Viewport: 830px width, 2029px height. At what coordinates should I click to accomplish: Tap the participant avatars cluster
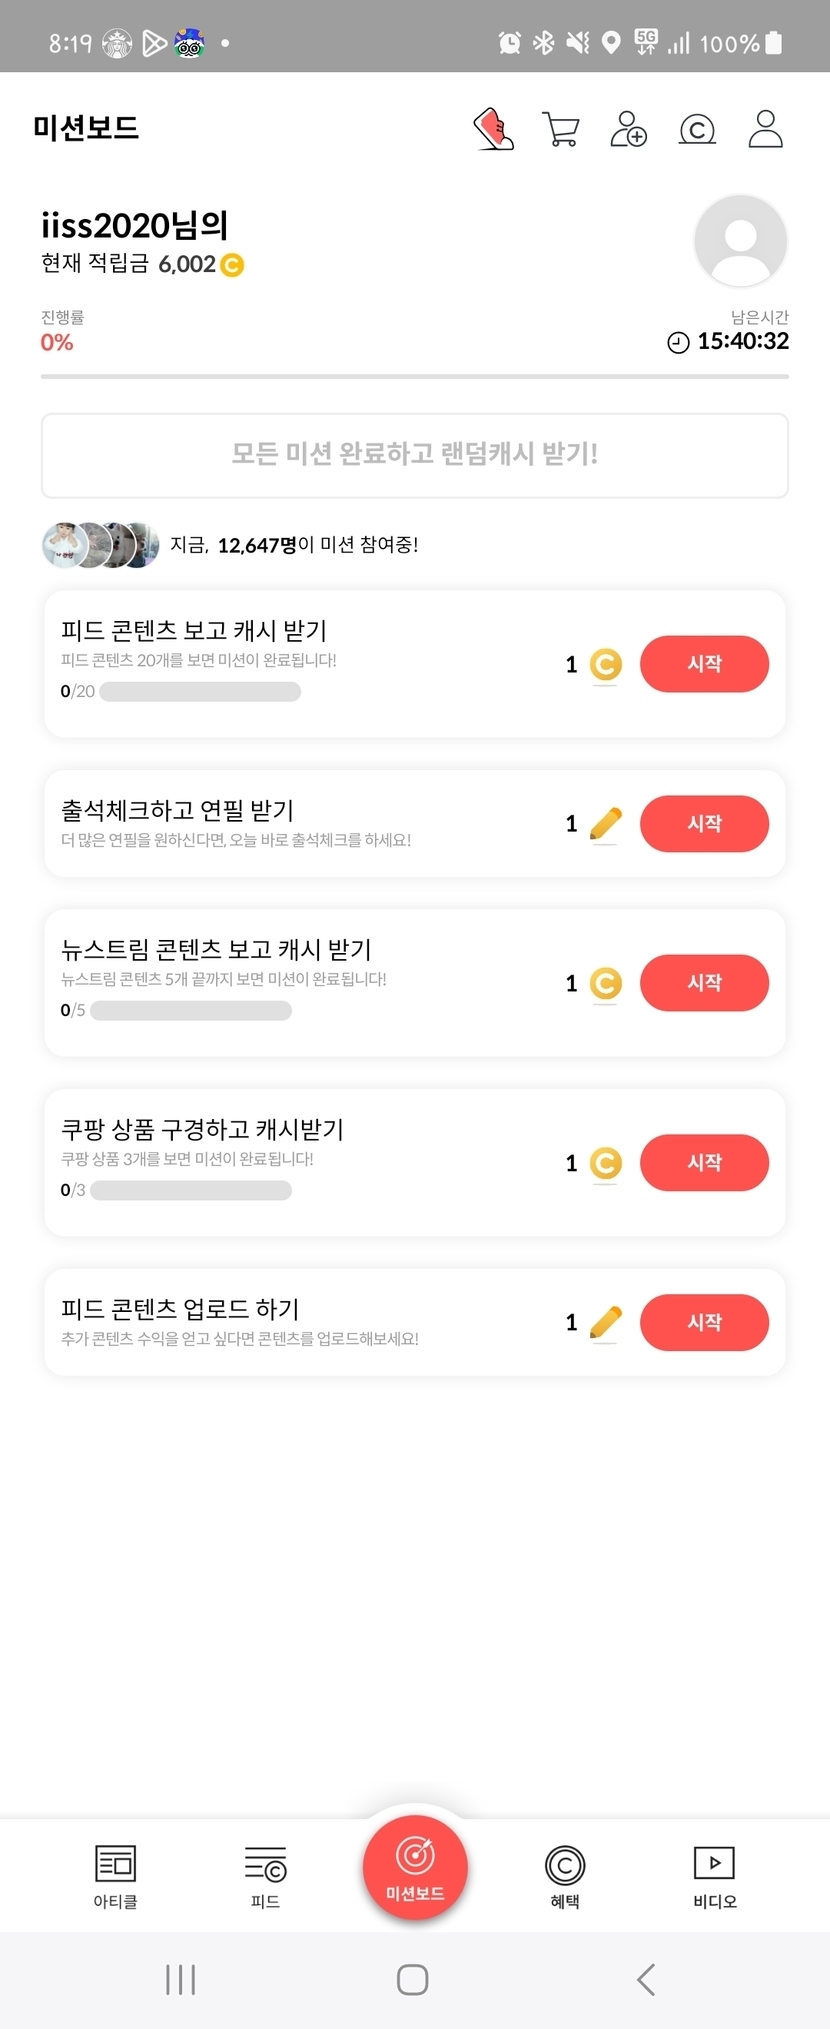[100, 545]
